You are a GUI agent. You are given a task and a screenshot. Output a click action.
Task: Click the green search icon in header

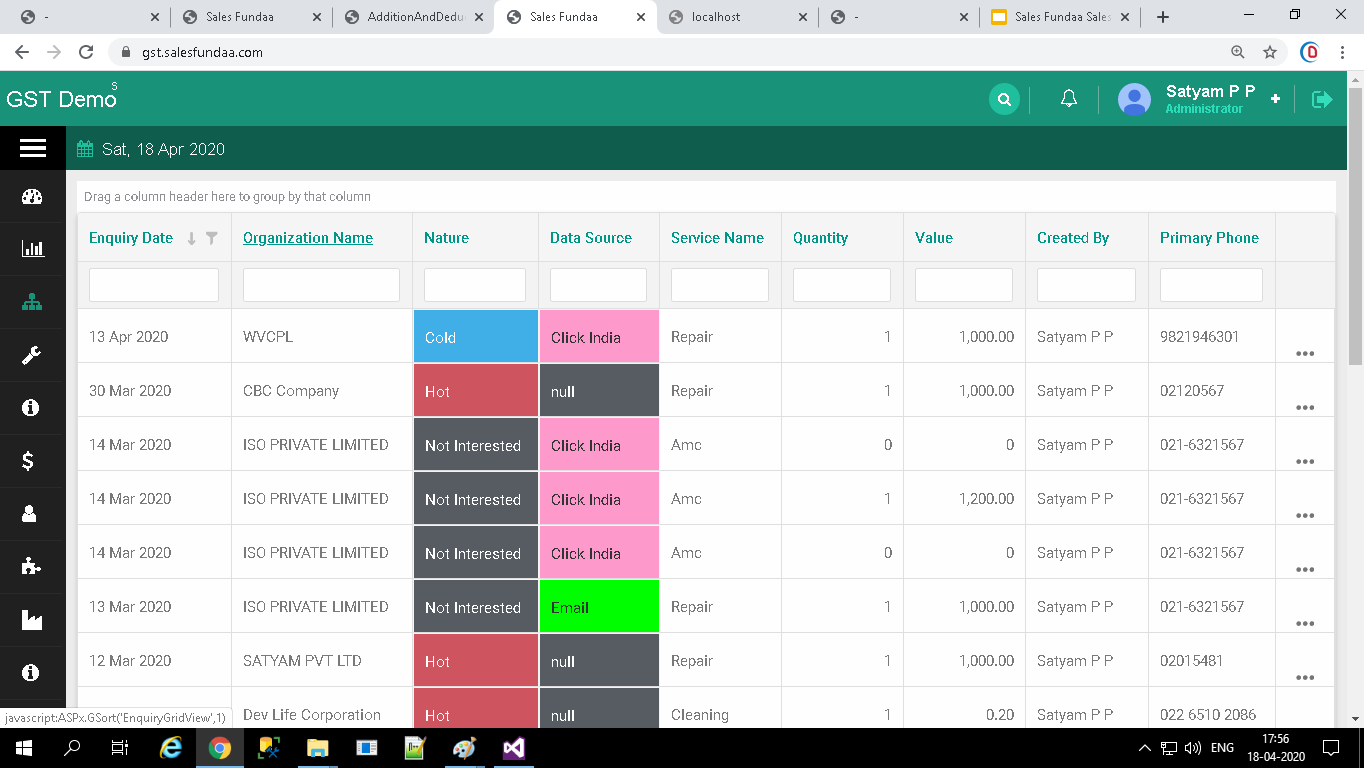pyautogui.click(x=1004, y=99)
